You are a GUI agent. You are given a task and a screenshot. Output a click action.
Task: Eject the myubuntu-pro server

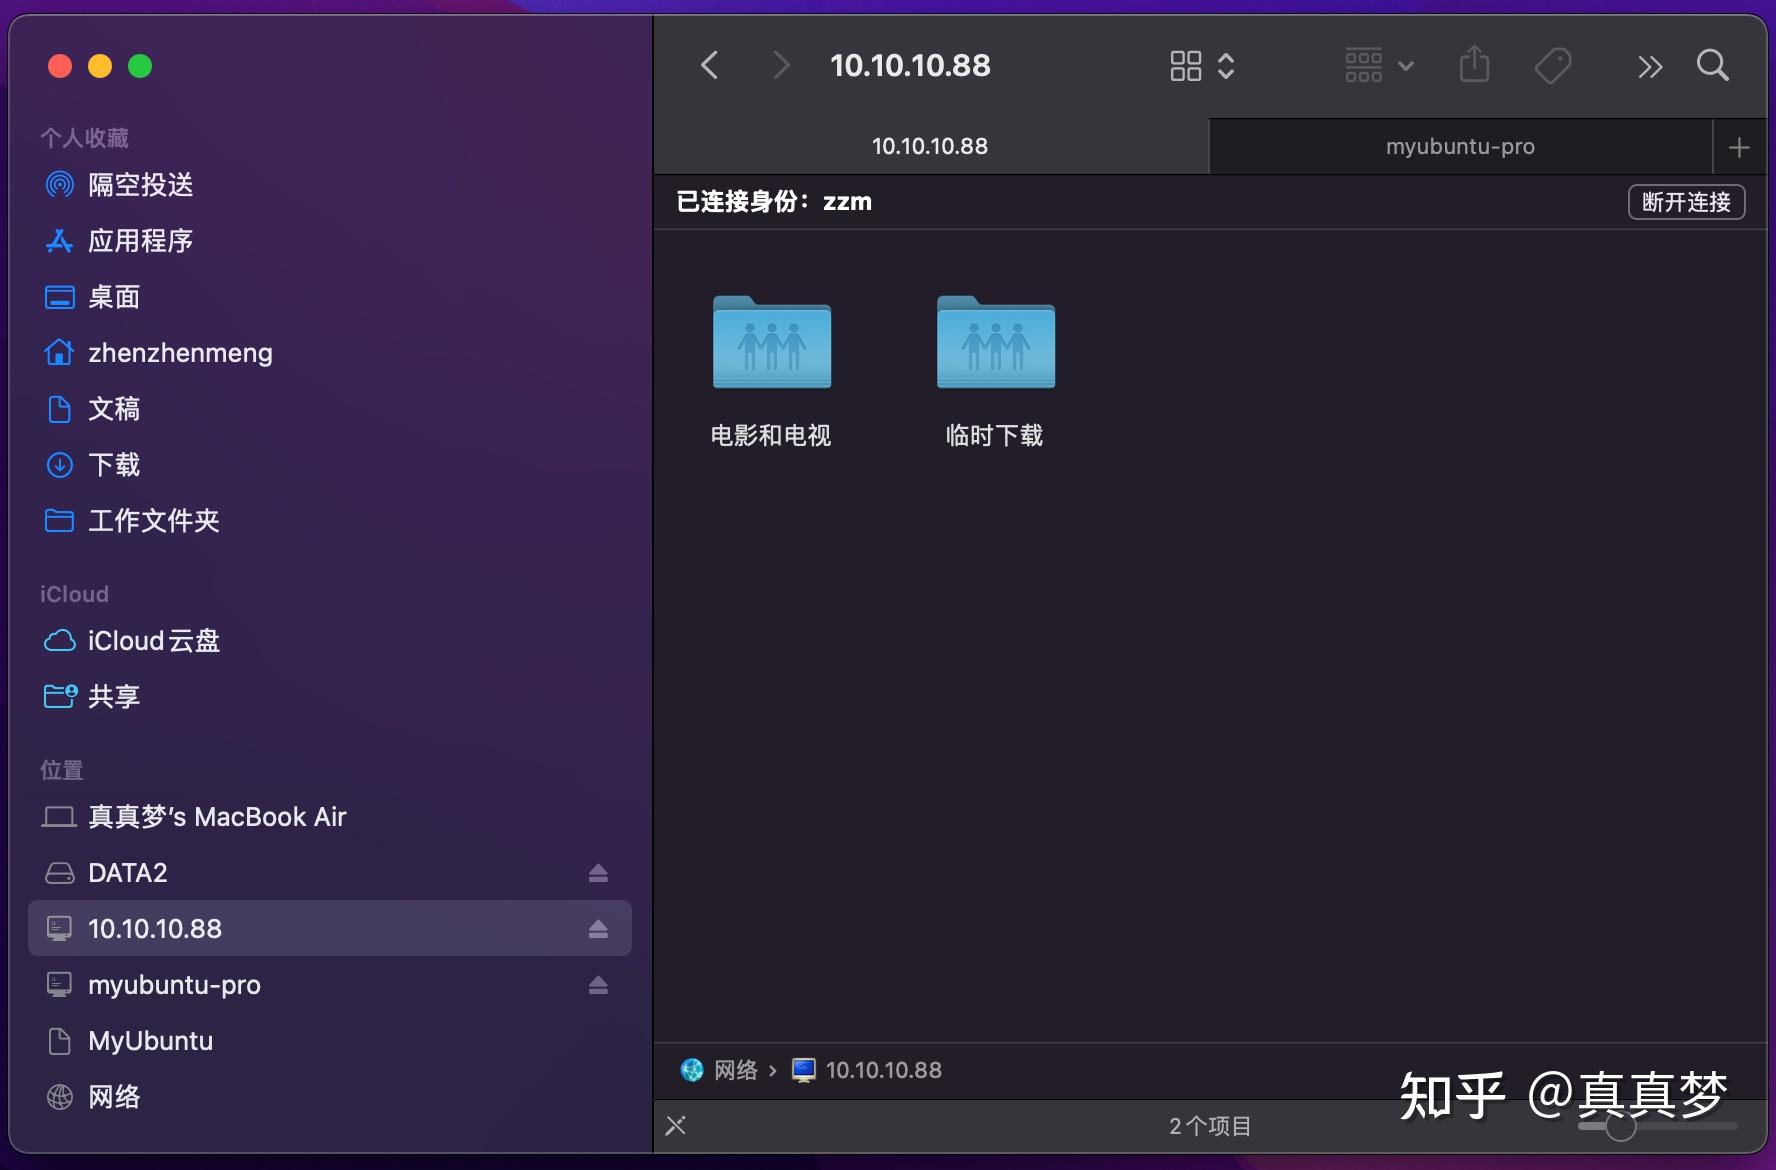point(598,985)
